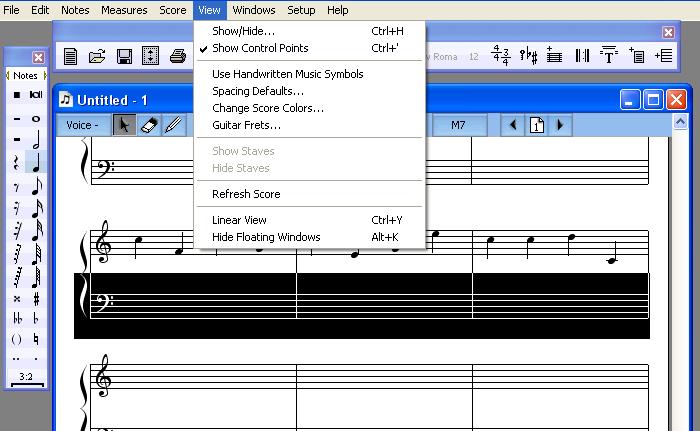Image resolution: width=700 pixels, height=431 pixels.
Task: Click the time signature toolbar icon
Action: tap(500, 57)
